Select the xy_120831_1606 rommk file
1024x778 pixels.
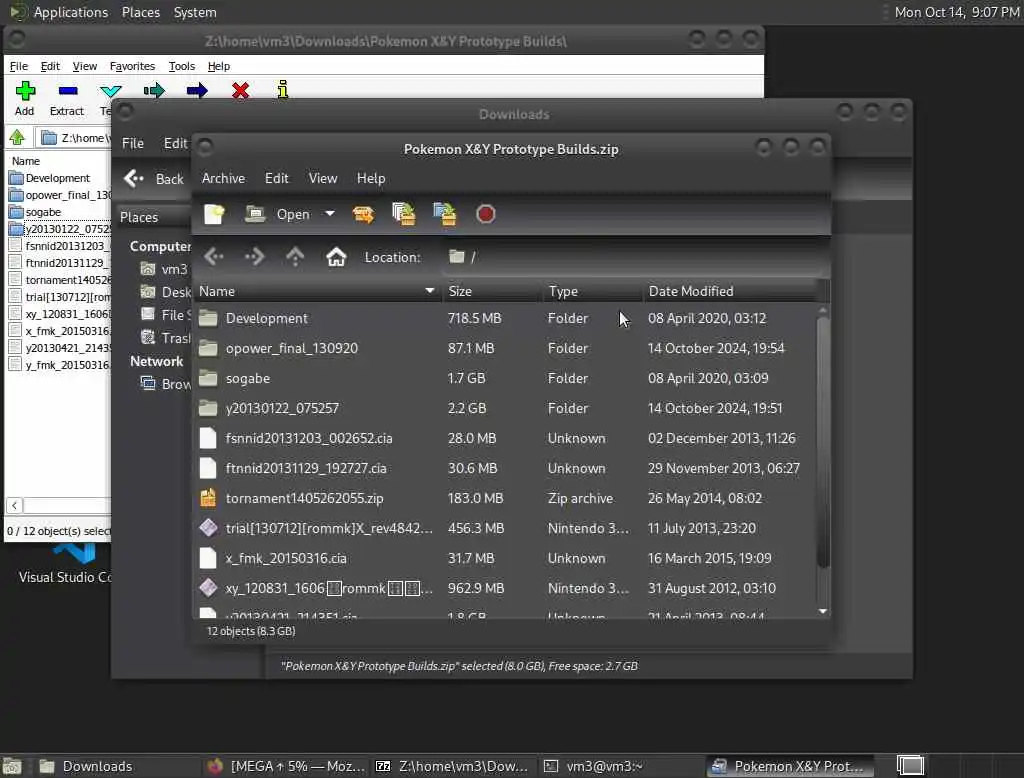[x=505, y=589]
